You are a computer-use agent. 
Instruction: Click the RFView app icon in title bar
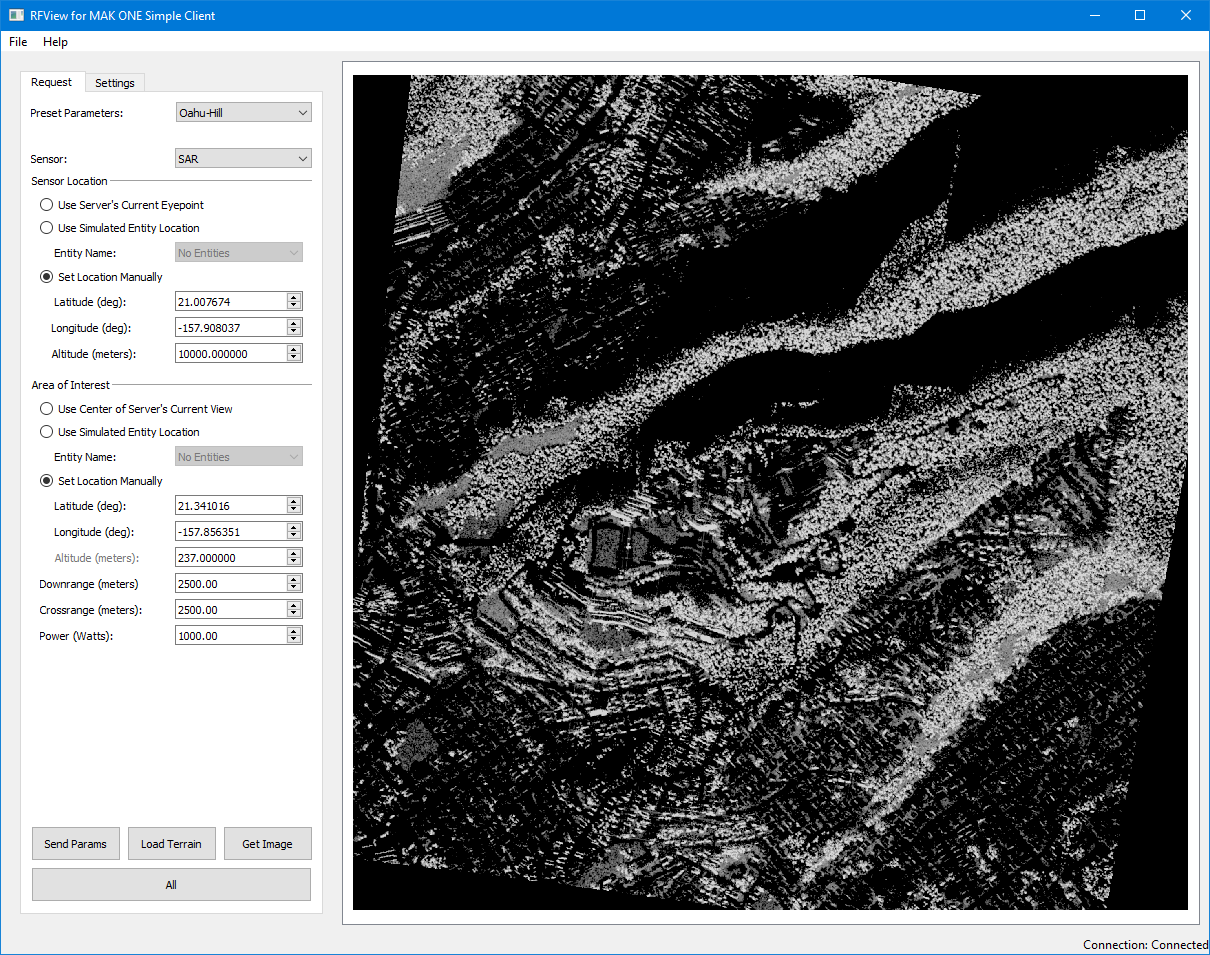click(16, 16)
